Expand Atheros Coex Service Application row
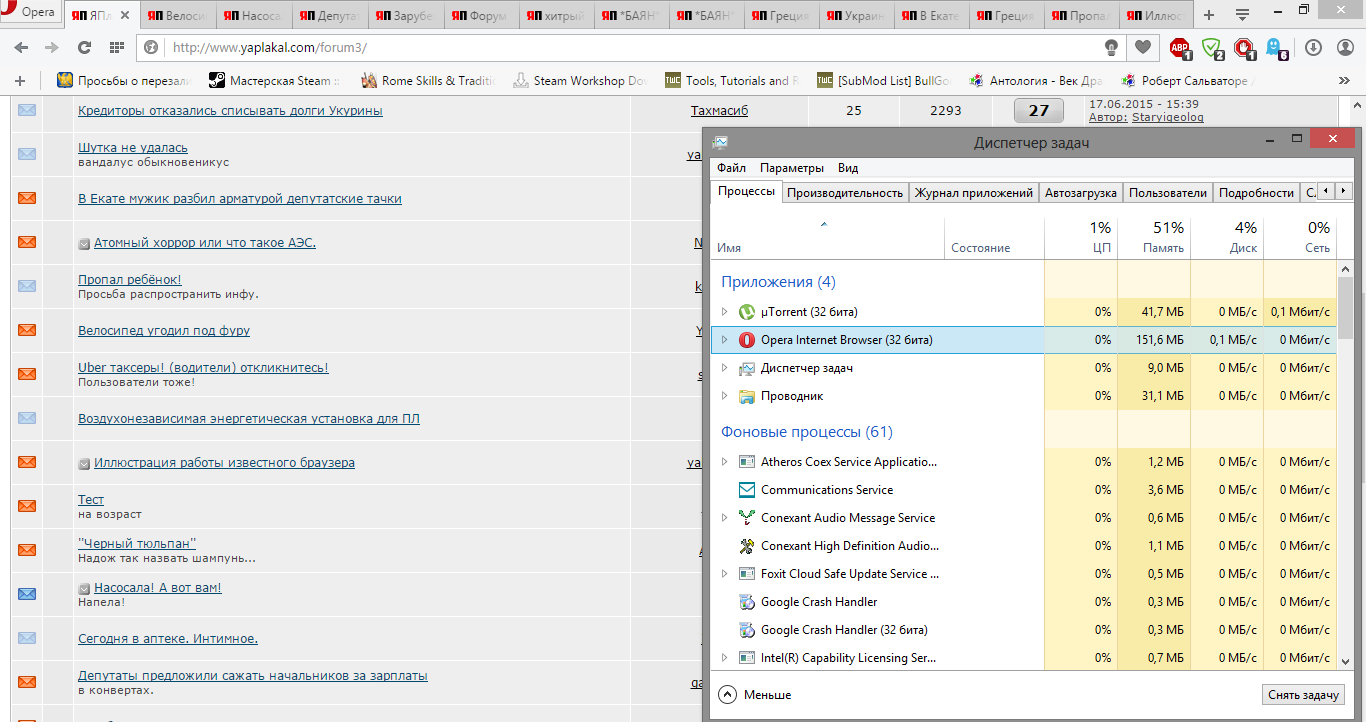Image resolution: width=1366 pixels, height=722 pixels. tap(725, 462)
